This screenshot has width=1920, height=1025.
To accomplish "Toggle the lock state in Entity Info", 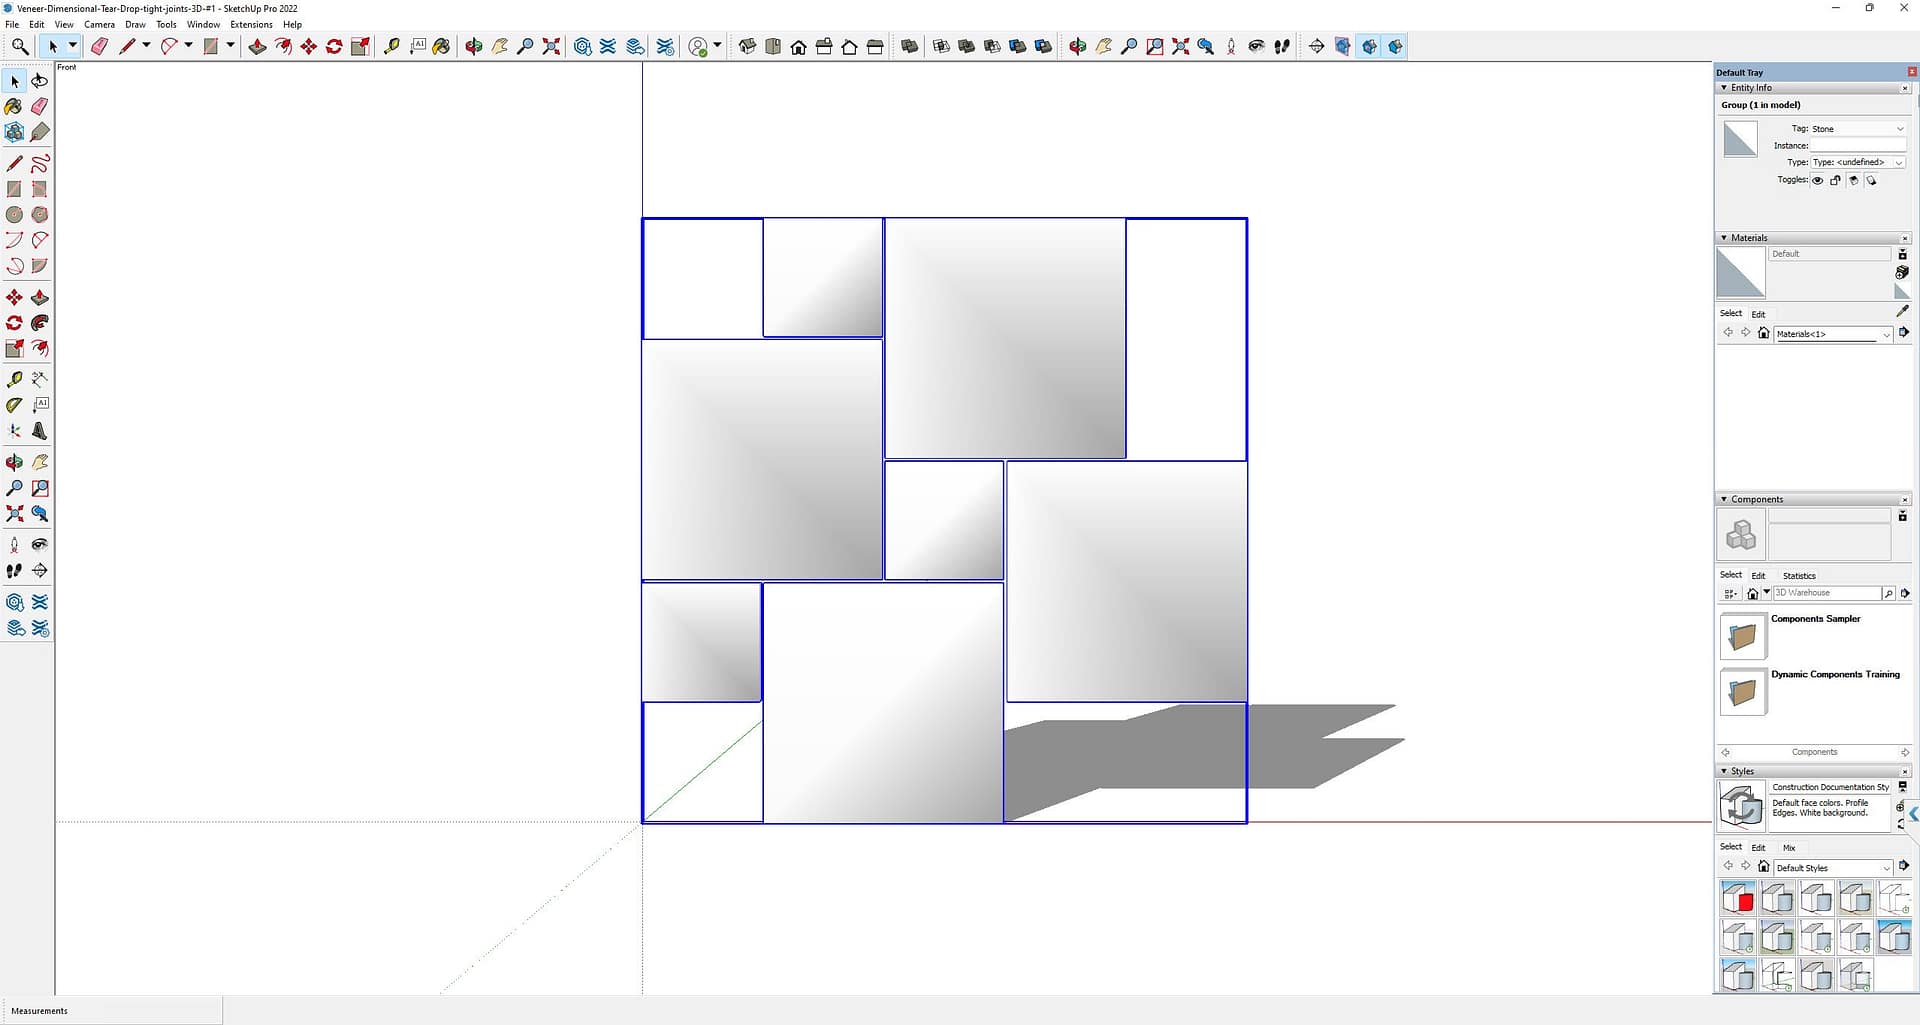I will [x=1835, y=181].
